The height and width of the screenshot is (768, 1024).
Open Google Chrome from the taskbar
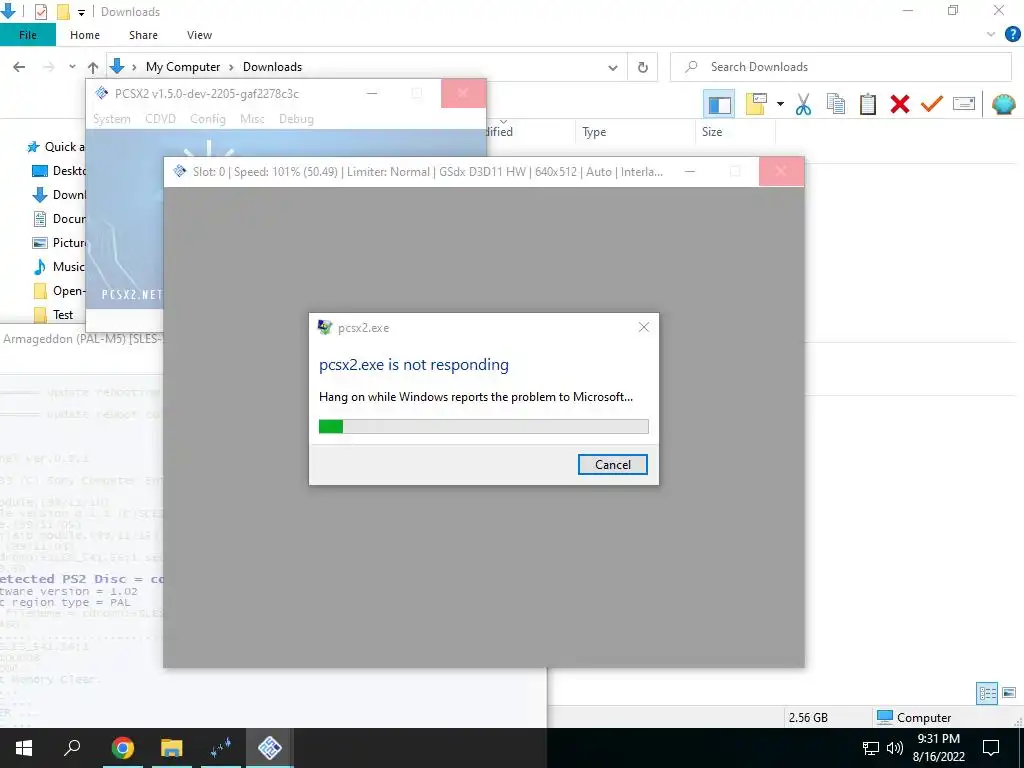[x=122, y=748]
